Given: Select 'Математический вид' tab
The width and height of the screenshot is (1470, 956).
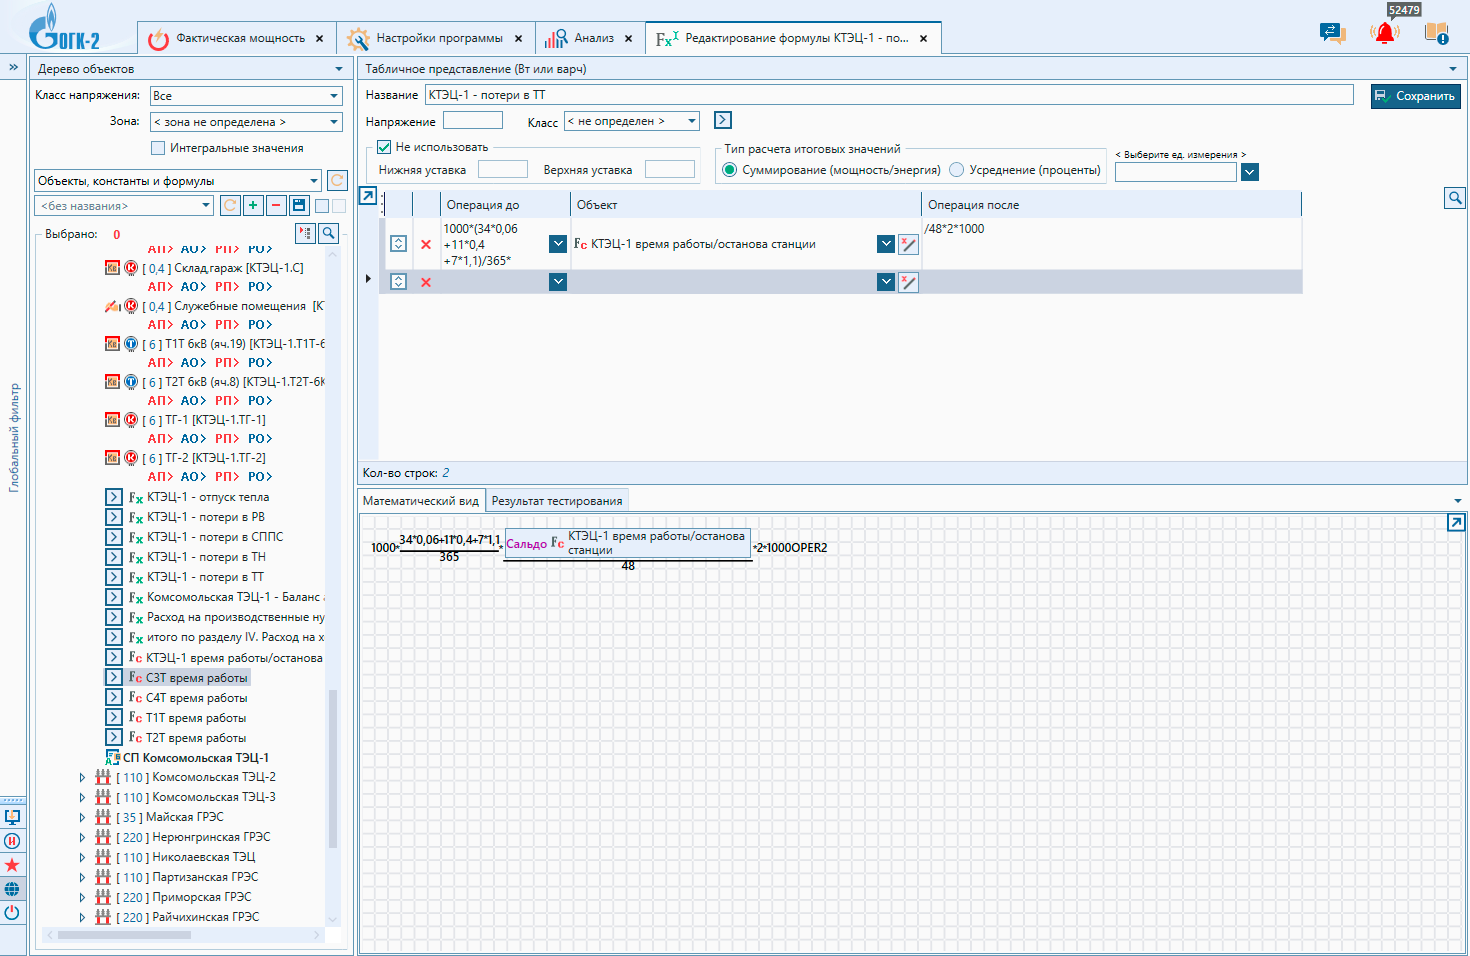Looking at the screenshot, I should (421, 501).
